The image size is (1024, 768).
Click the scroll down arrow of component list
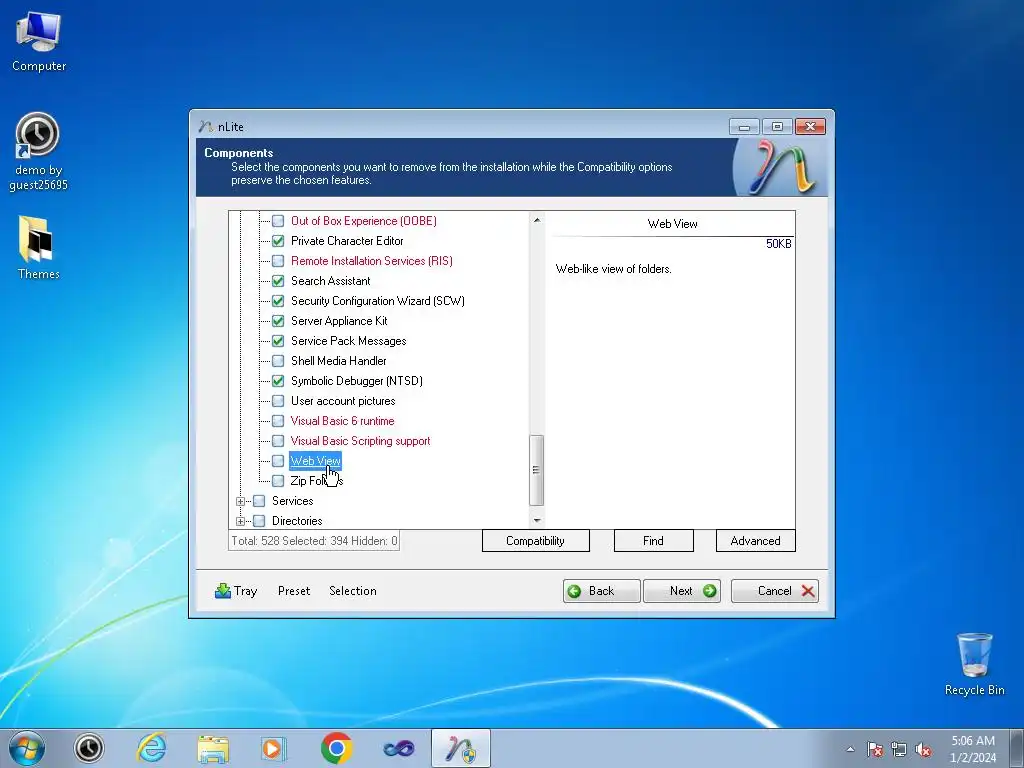[536, 520]
